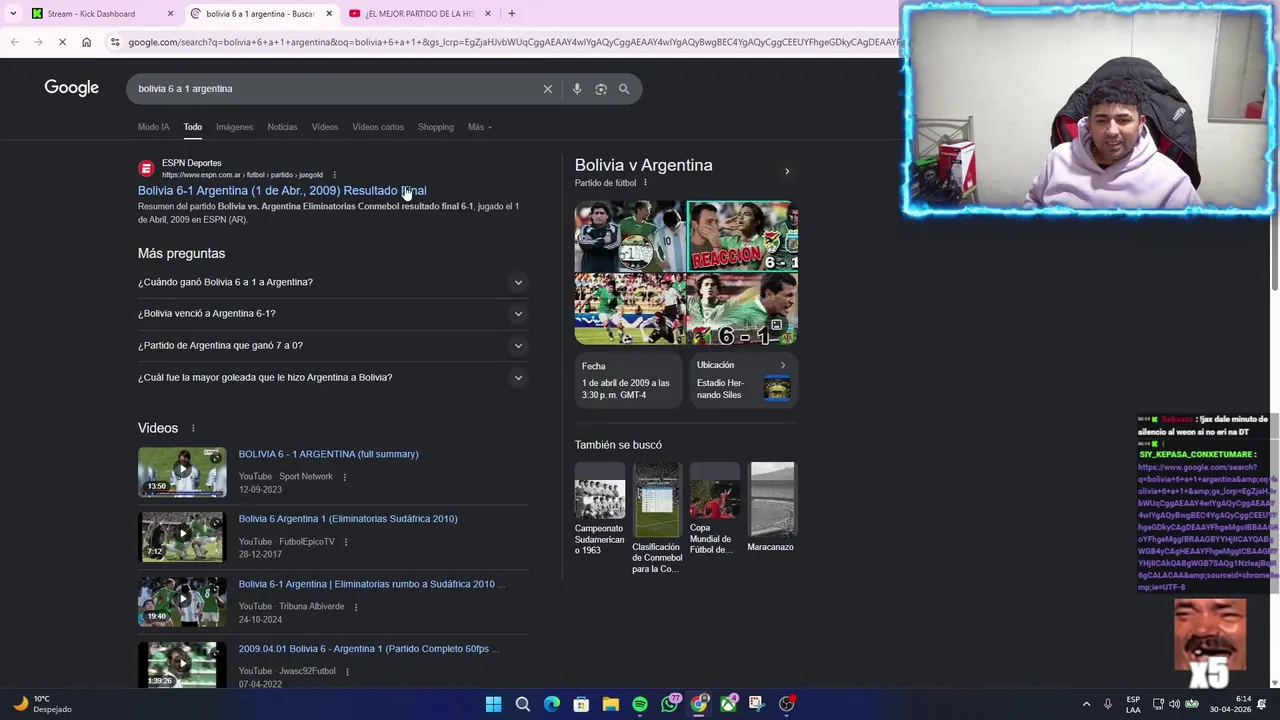Image resolution: width=1280 pixels, height=720 pixels.
Task: Select the Shopping tab
Action: pyautogui.click(x=436, y=127)
